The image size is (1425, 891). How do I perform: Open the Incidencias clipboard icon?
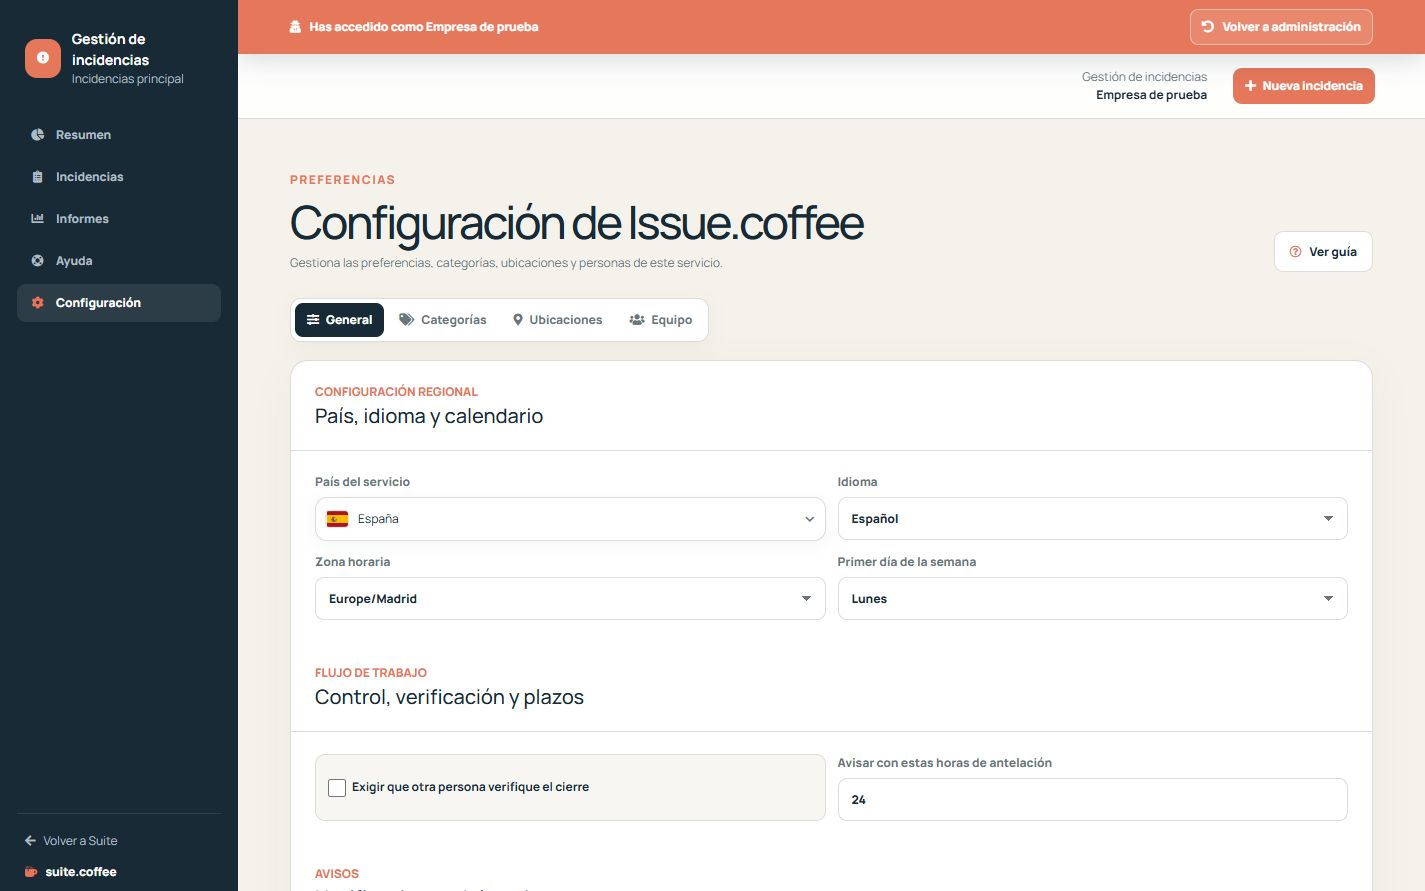click(38, 177)
